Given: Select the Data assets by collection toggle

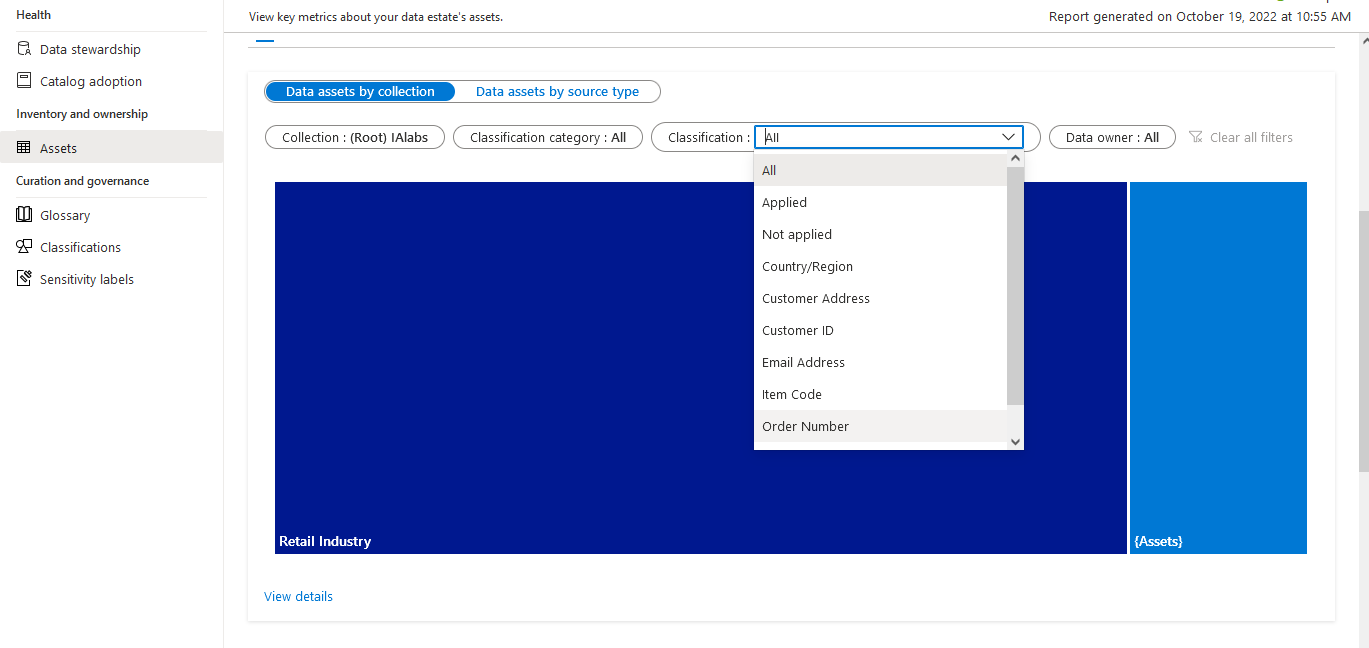Looking at the screenshot, I should click(360, 91).
